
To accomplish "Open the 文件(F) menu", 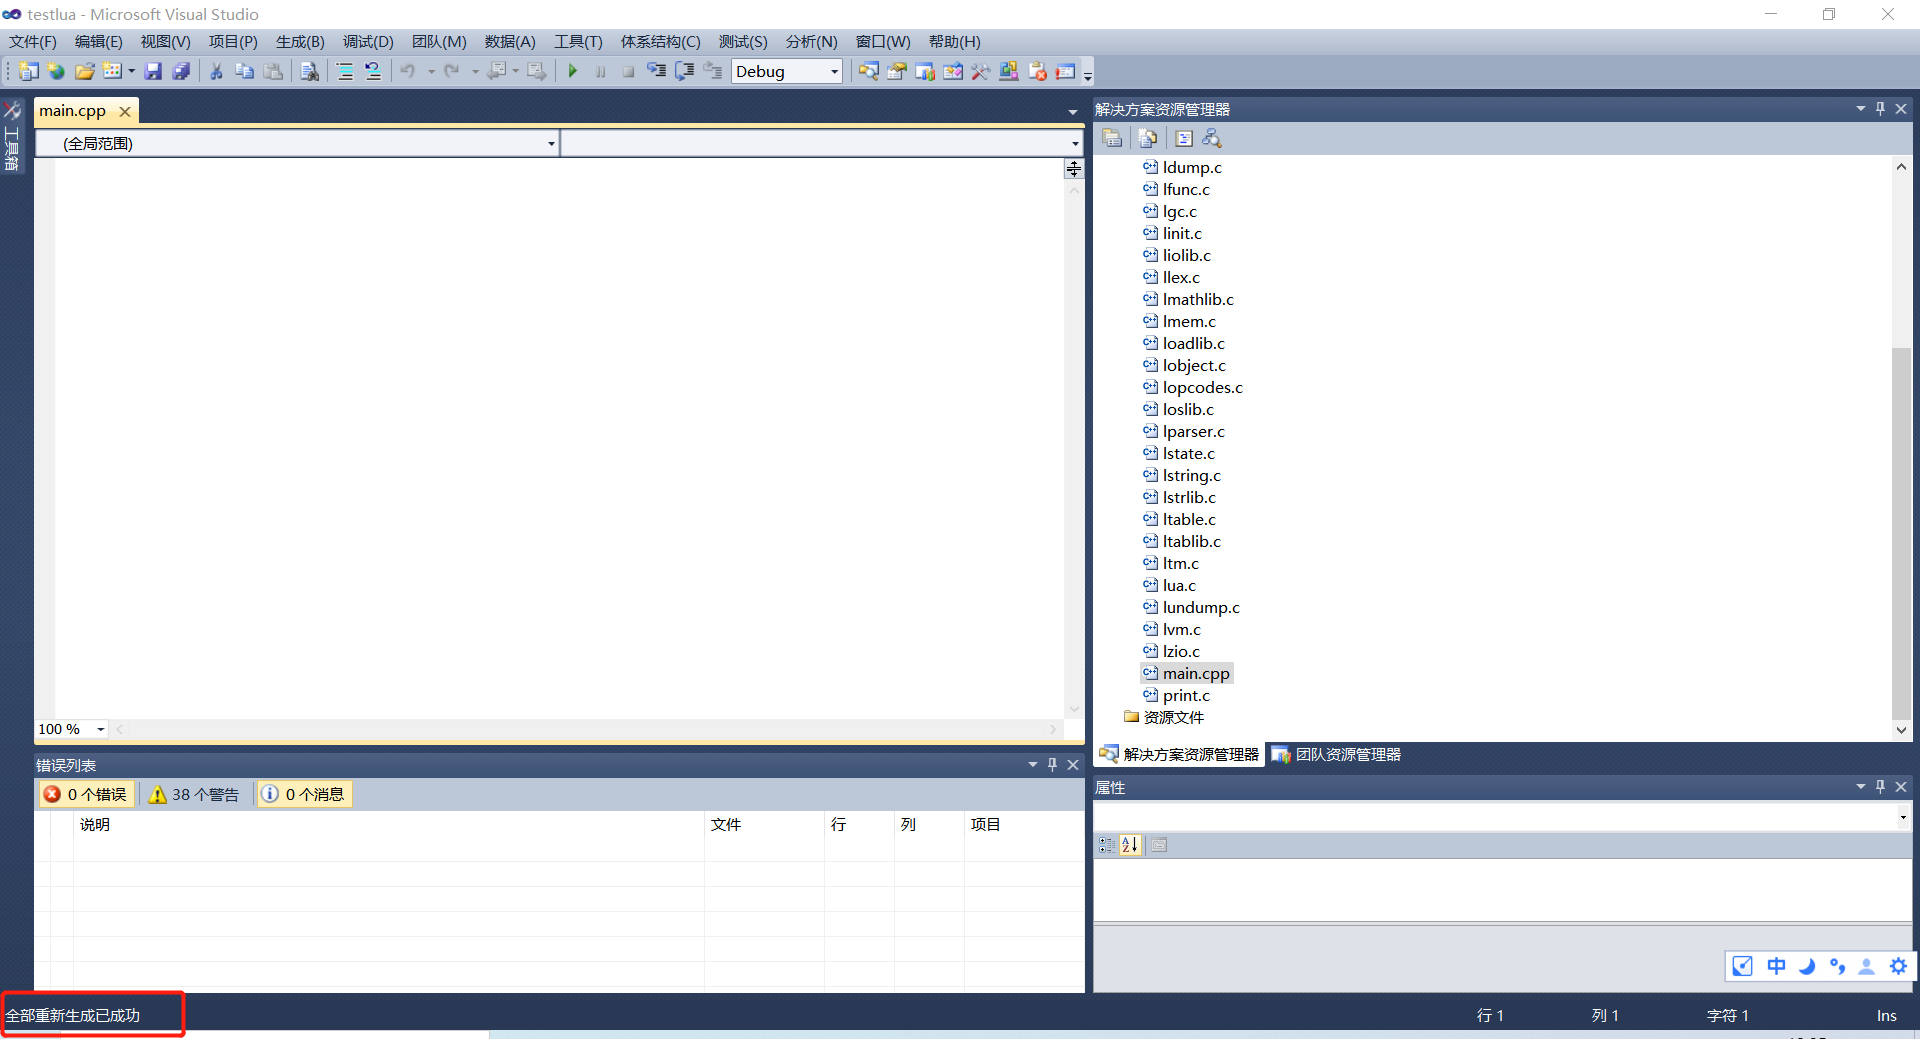I will point(32,42).
